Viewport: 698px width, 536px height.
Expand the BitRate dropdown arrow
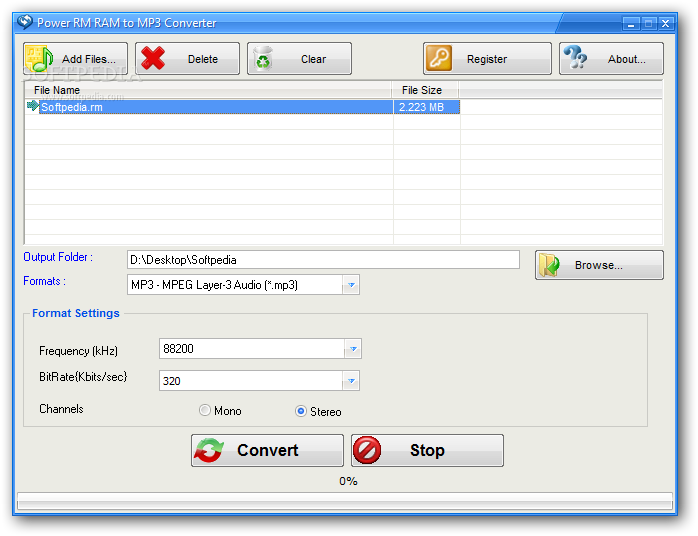point(351,381)
